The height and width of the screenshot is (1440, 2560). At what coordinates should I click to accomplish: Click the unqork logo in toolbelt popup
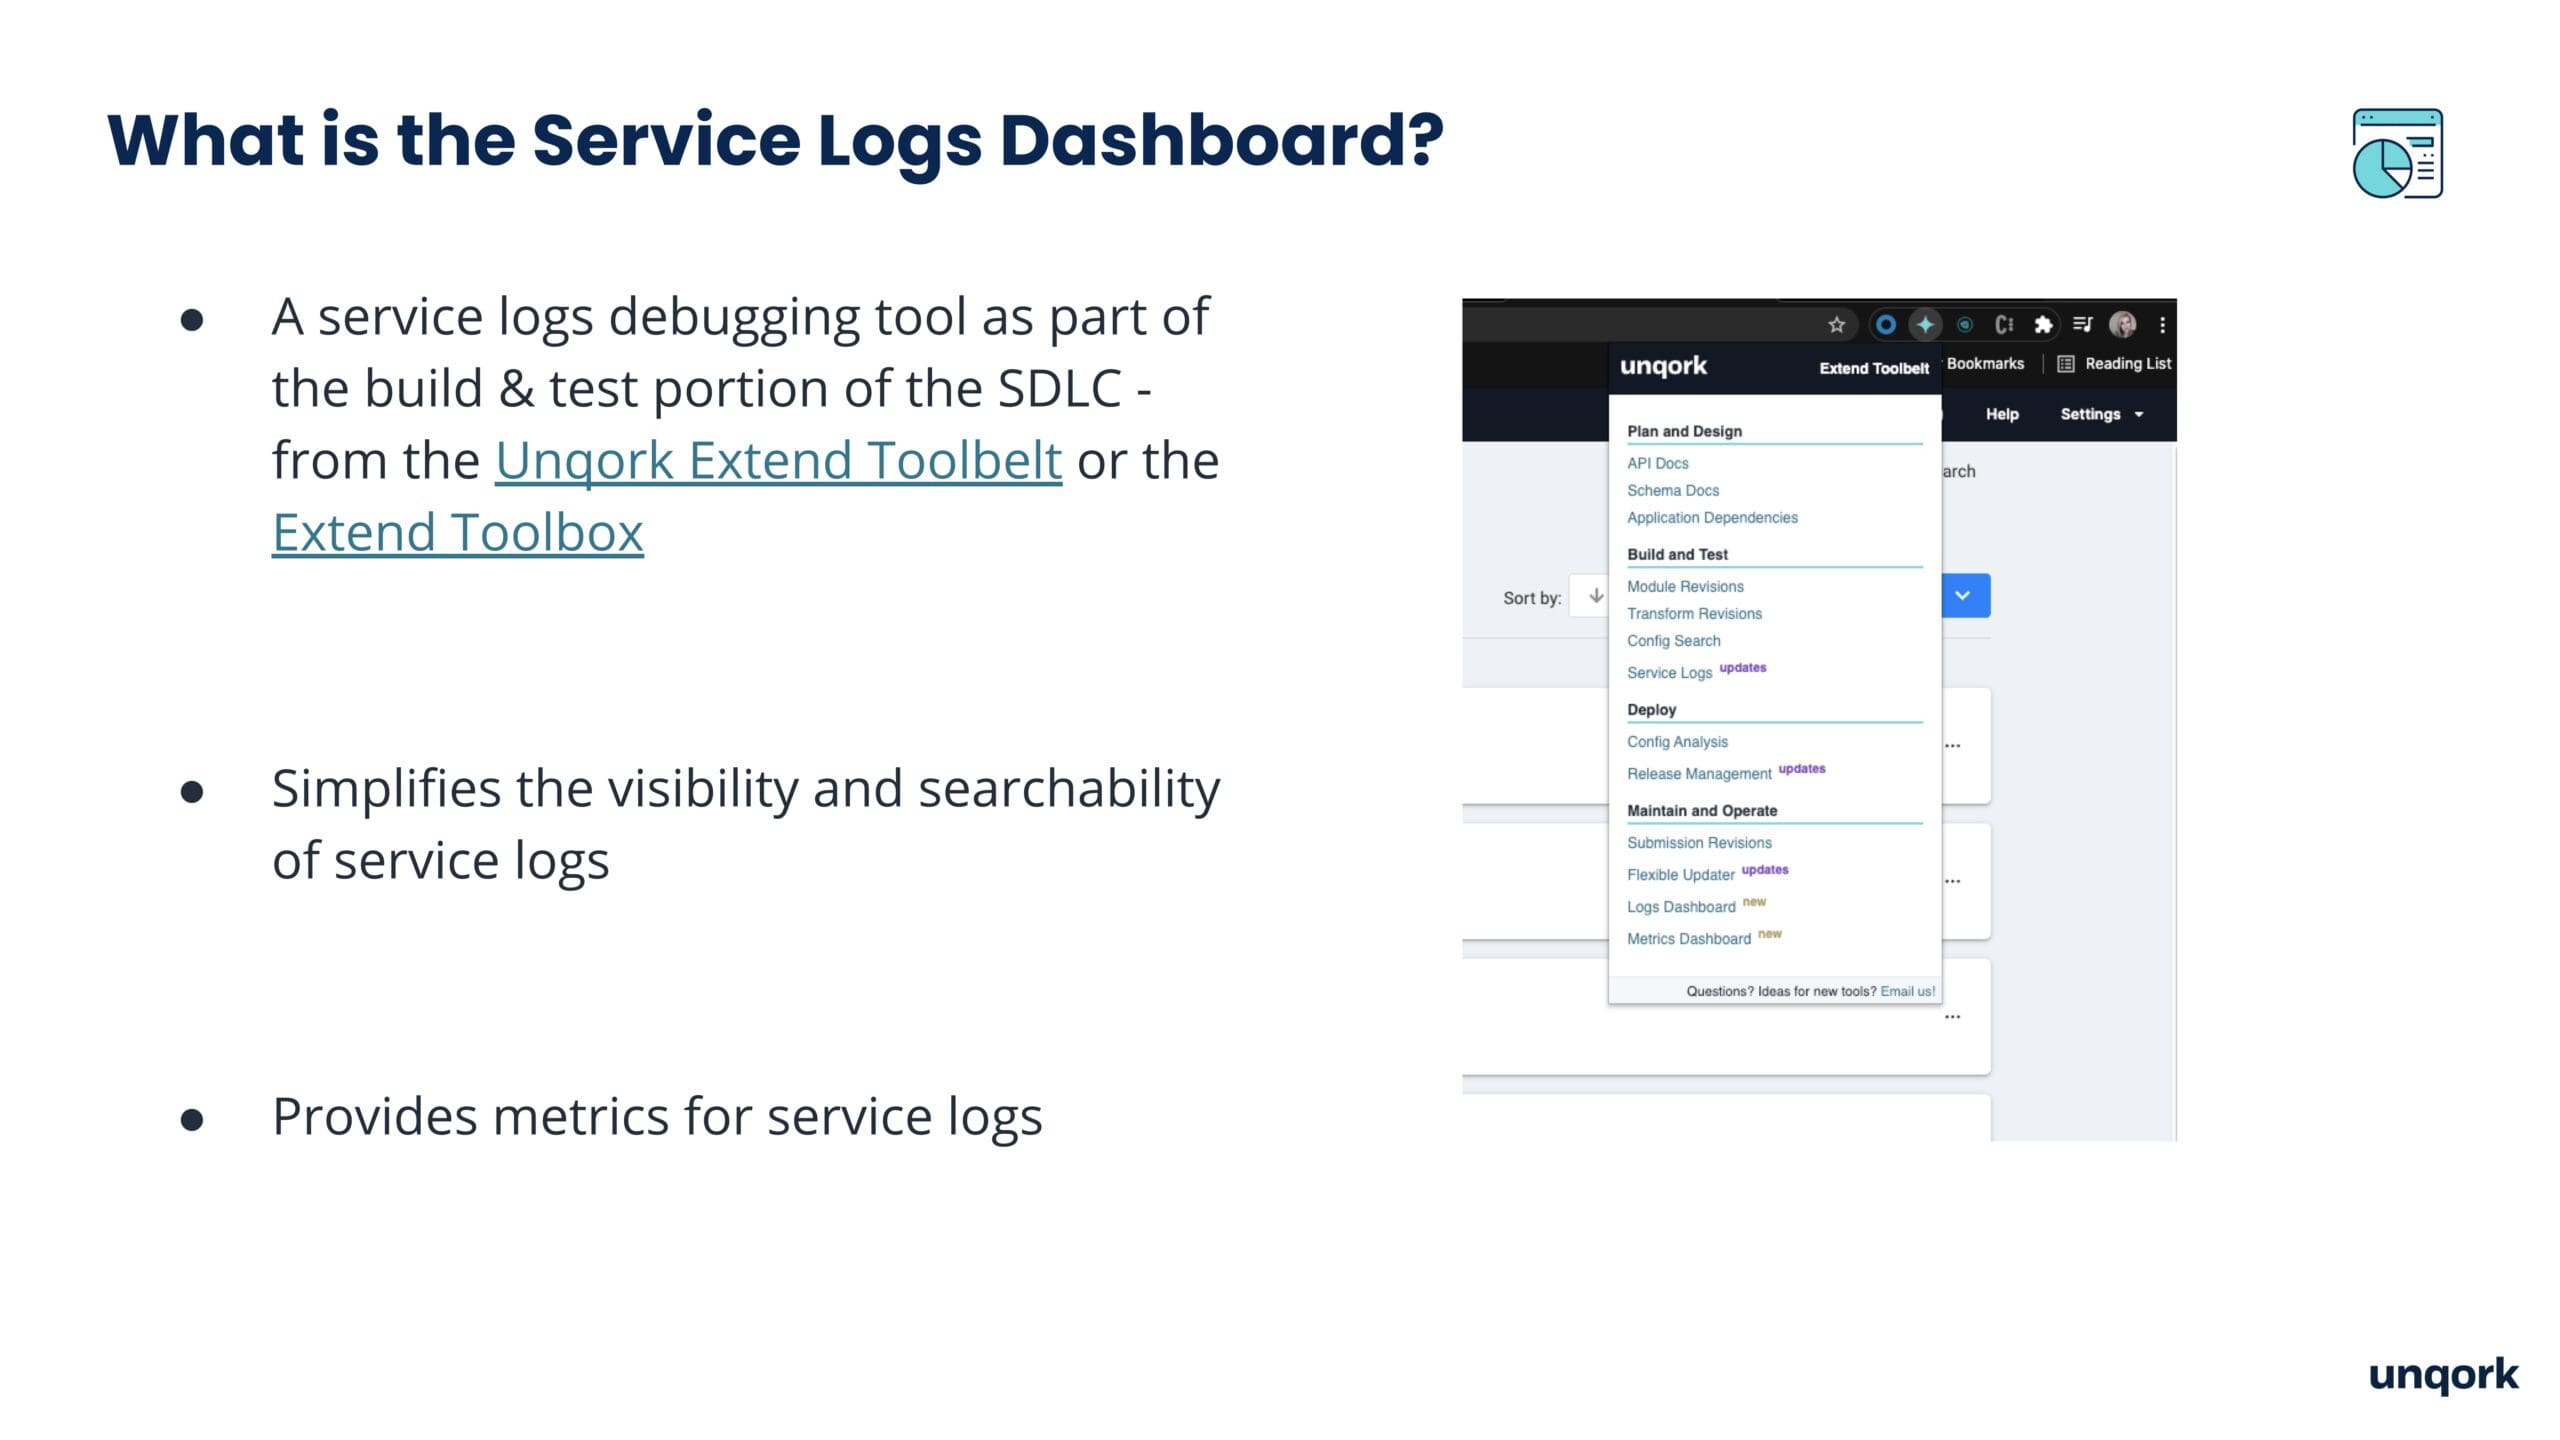tap(1663, 366)
